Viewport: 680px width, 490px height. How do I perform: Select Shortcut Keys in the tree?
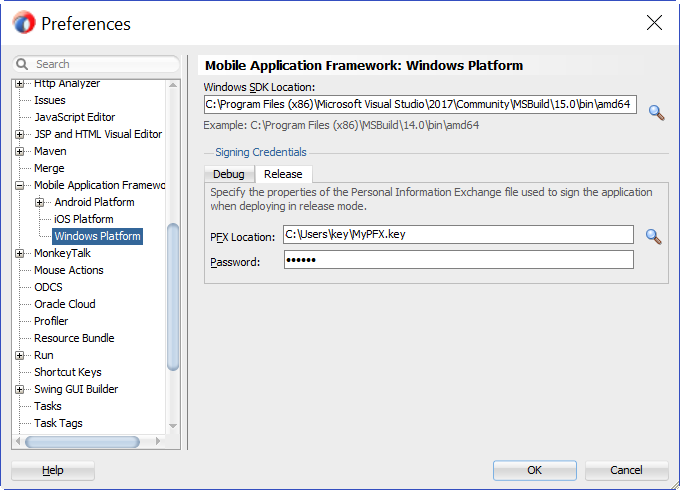(x=68, y=372)
